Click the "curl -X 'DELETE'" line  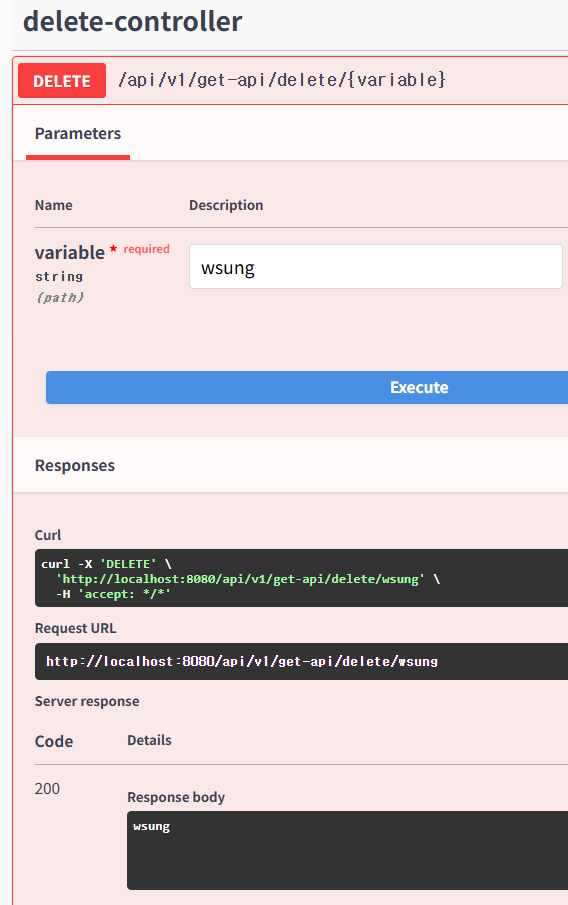106,564
